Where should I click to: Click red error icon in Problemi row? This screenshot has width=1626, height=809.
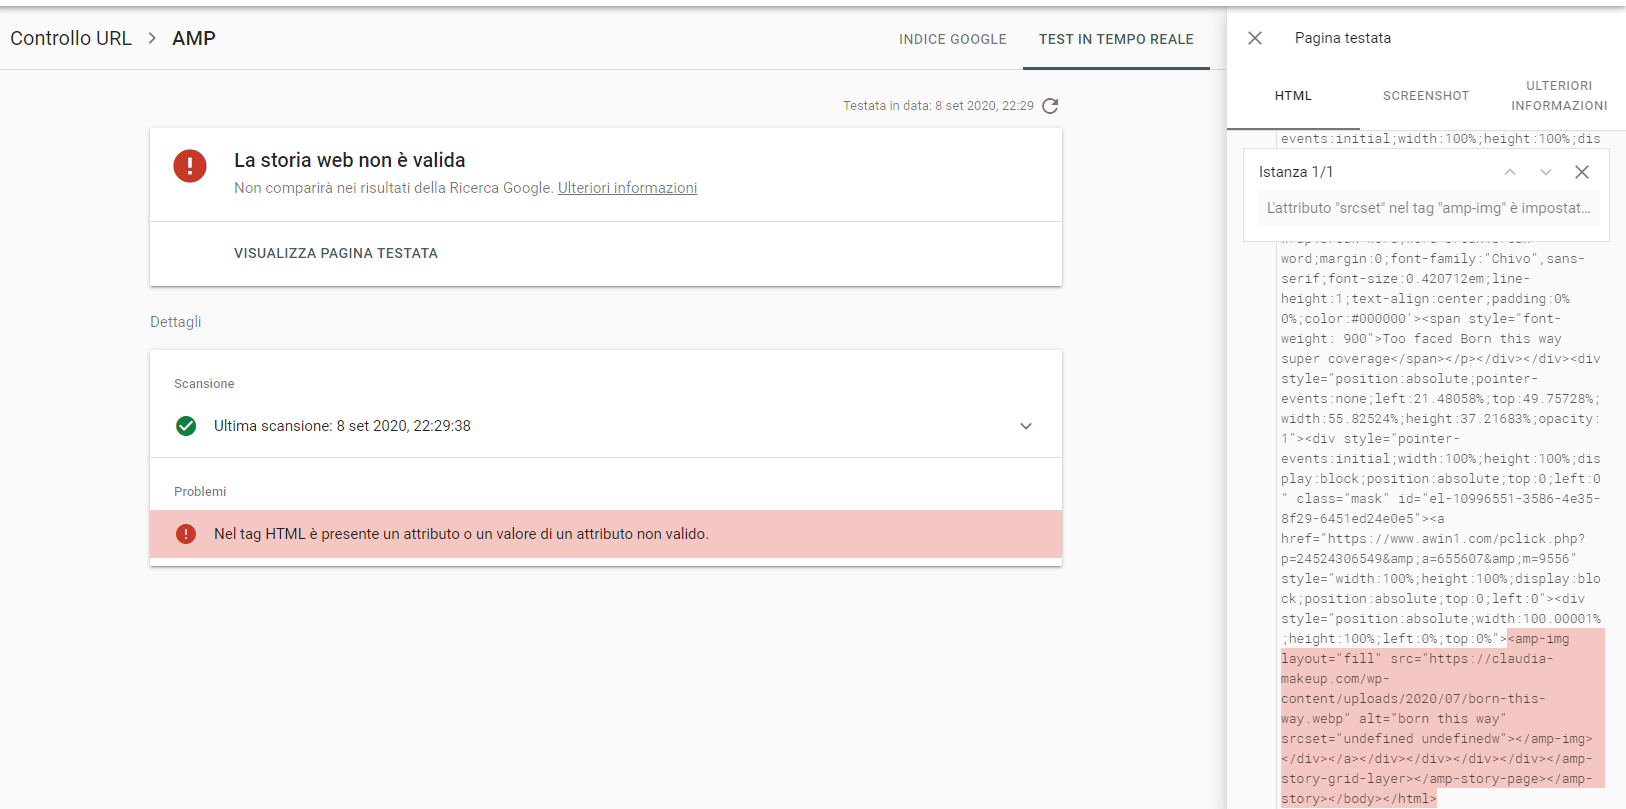(x=186, y=534)
